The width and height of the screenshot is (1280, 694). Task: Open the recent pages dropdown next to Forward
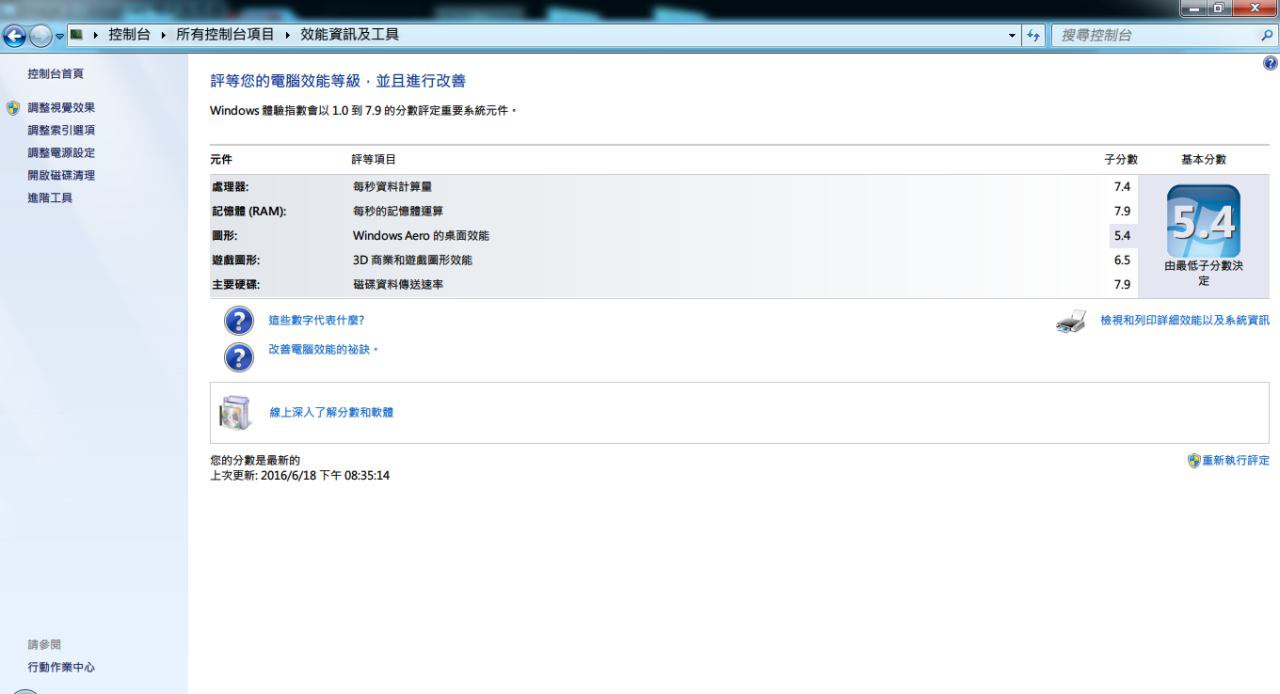pyautogui.click(x=59, y=36)
